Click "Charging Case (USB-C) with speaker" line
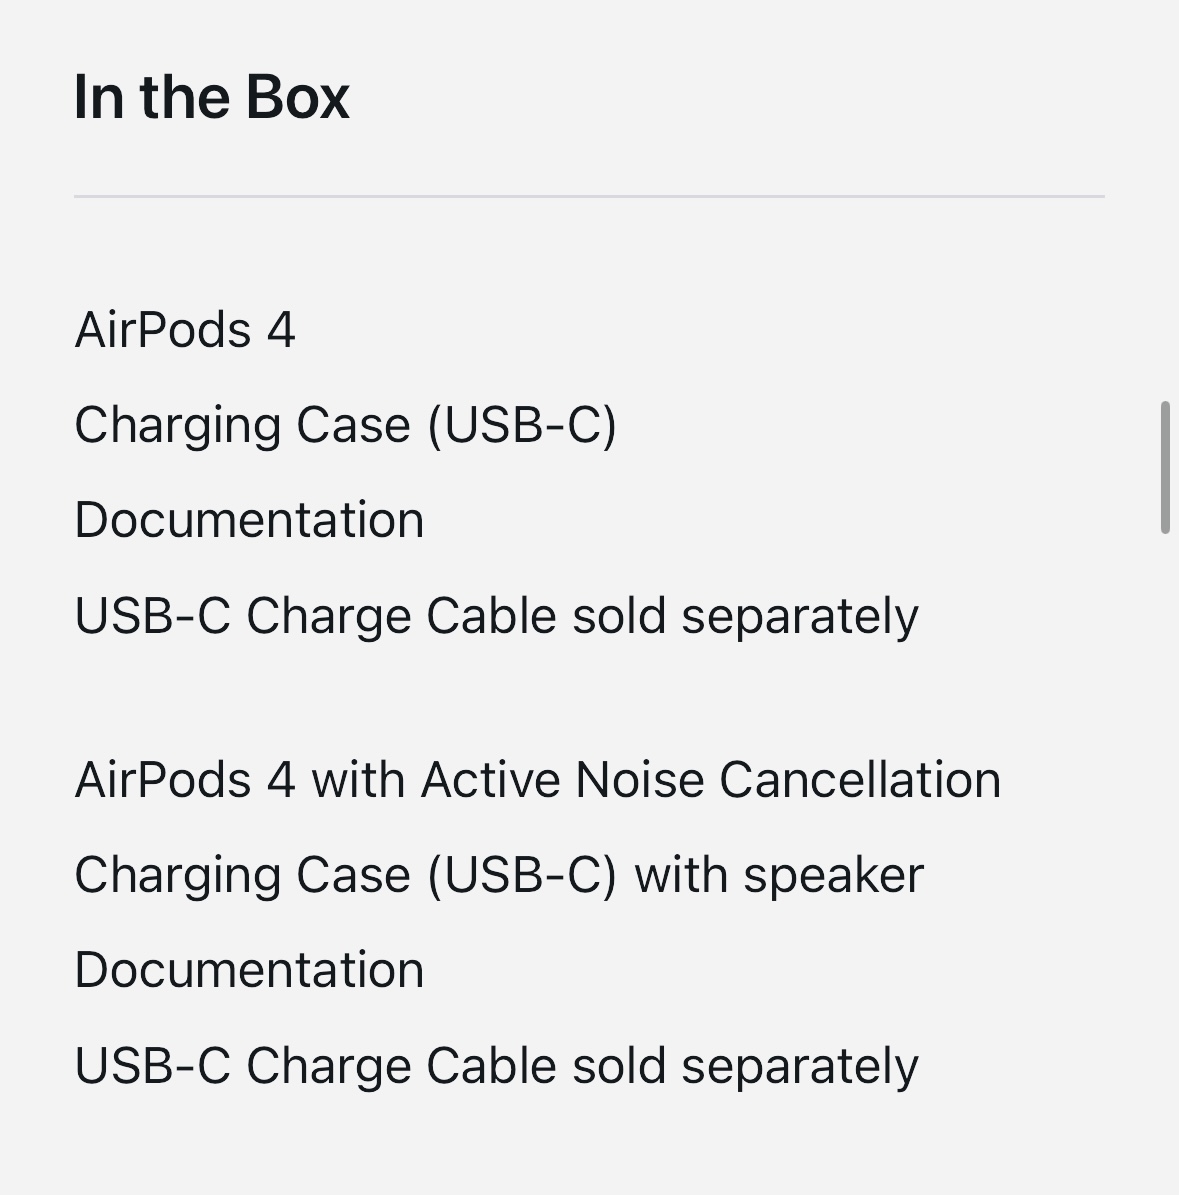This screenshot has width=1179, height=1195. [x=499, y=875]
